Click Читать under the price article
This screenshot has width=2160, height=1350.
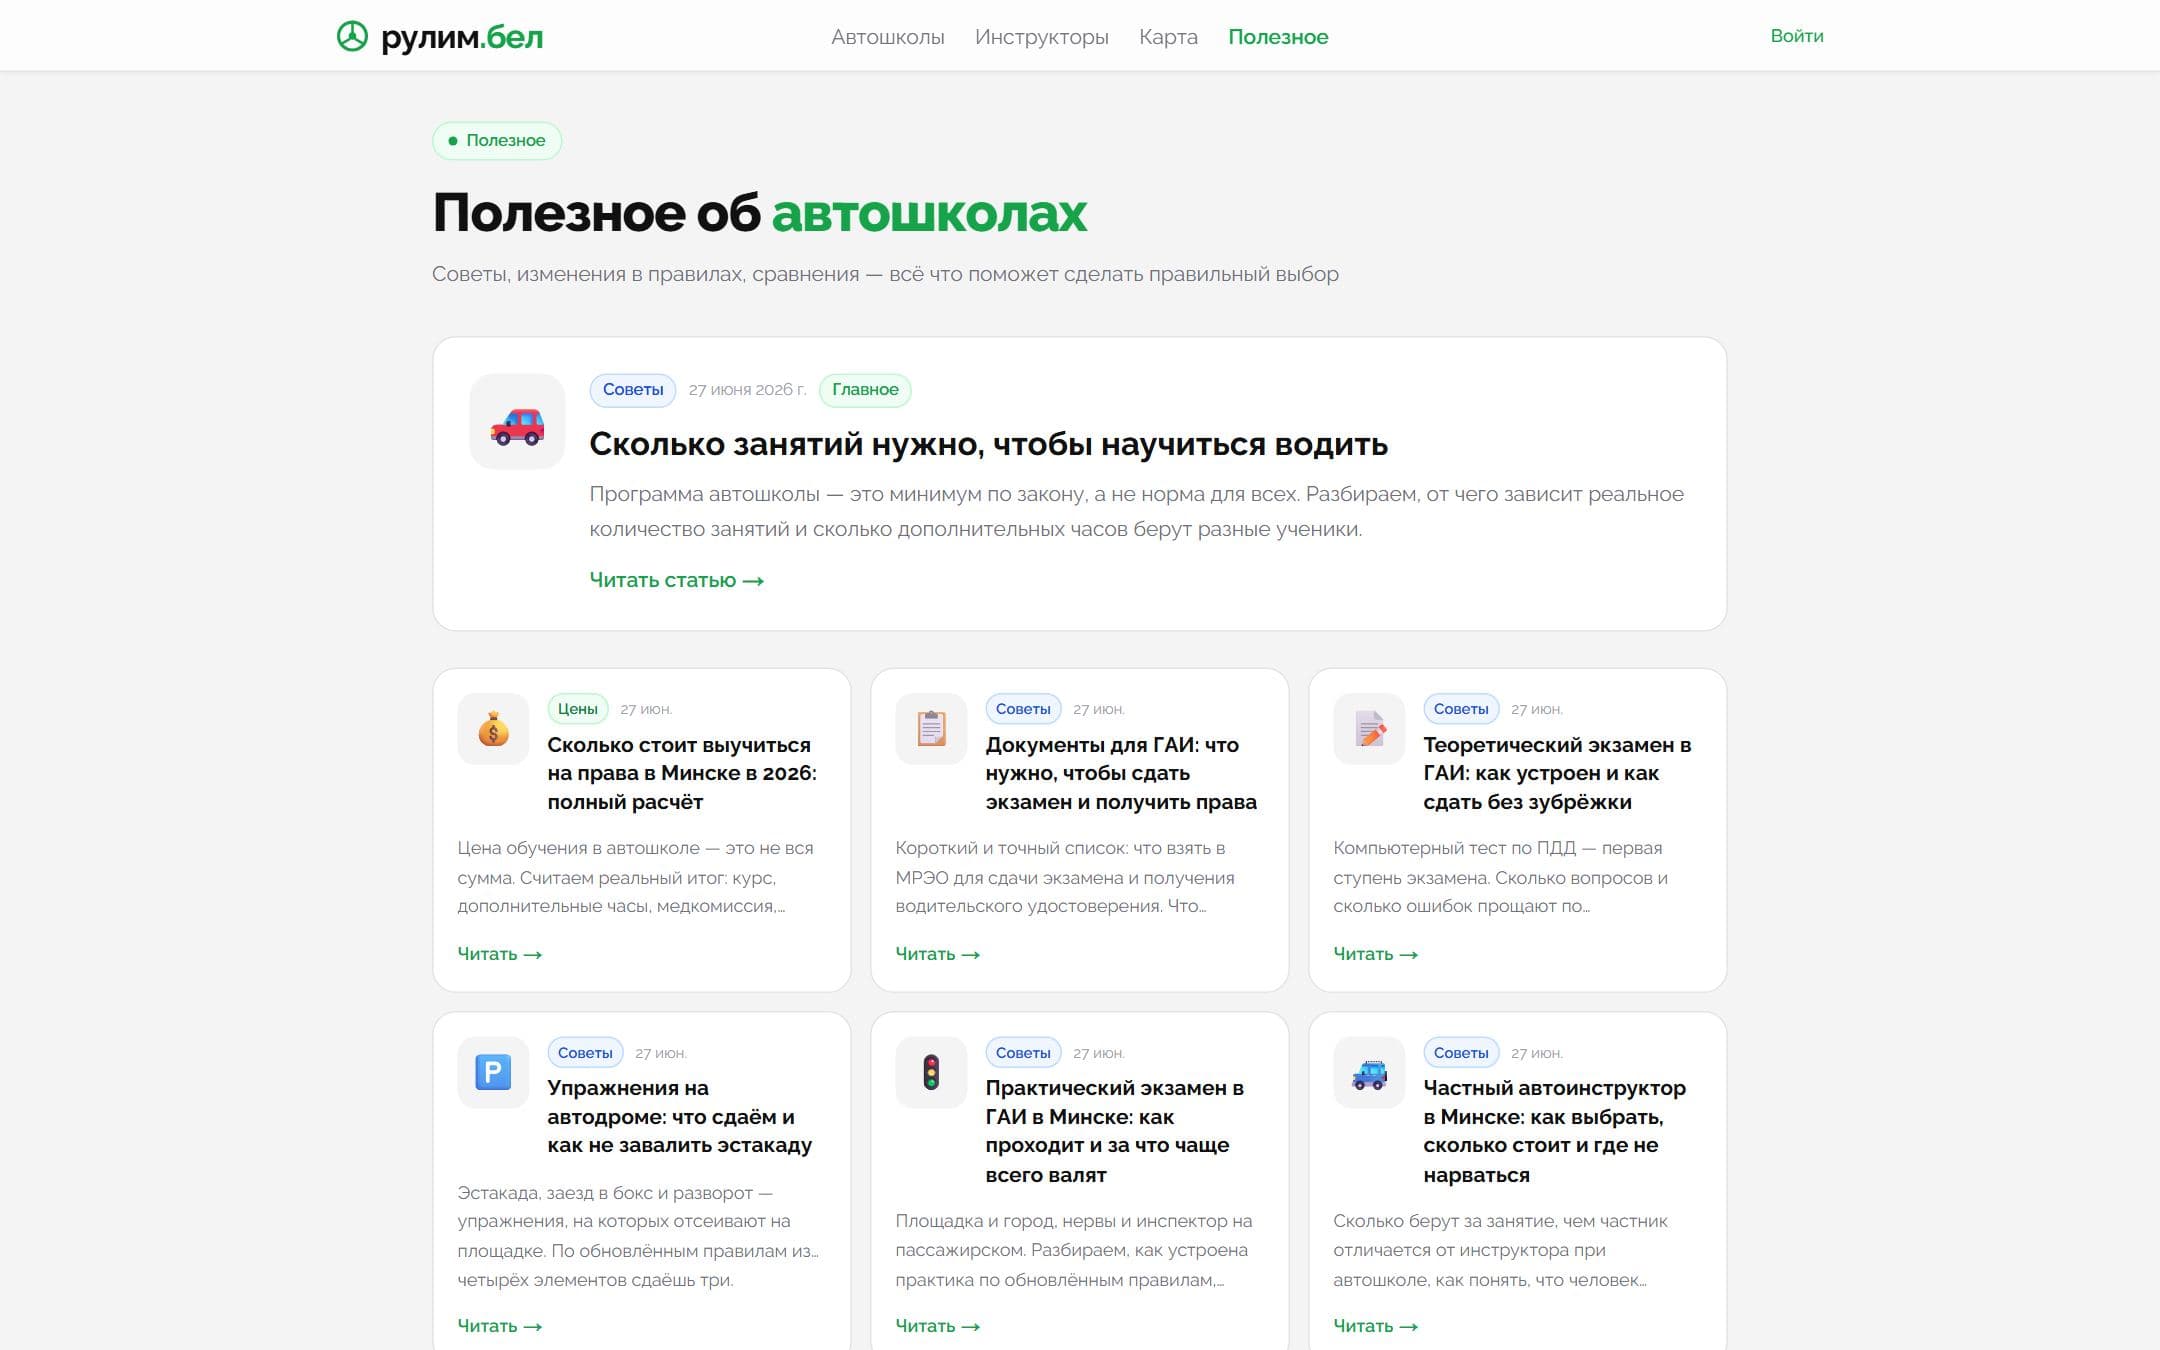[499, 954]
